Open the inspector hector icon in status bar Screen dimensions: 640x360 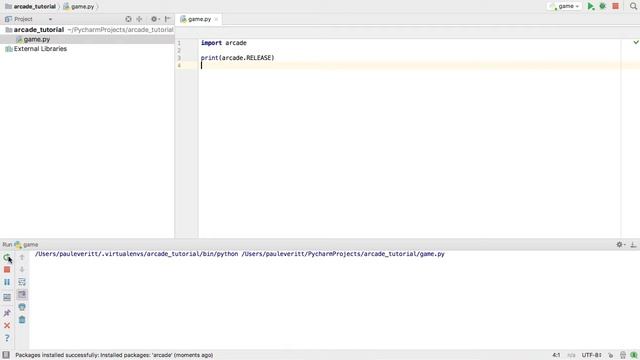[x=623, y=355]
